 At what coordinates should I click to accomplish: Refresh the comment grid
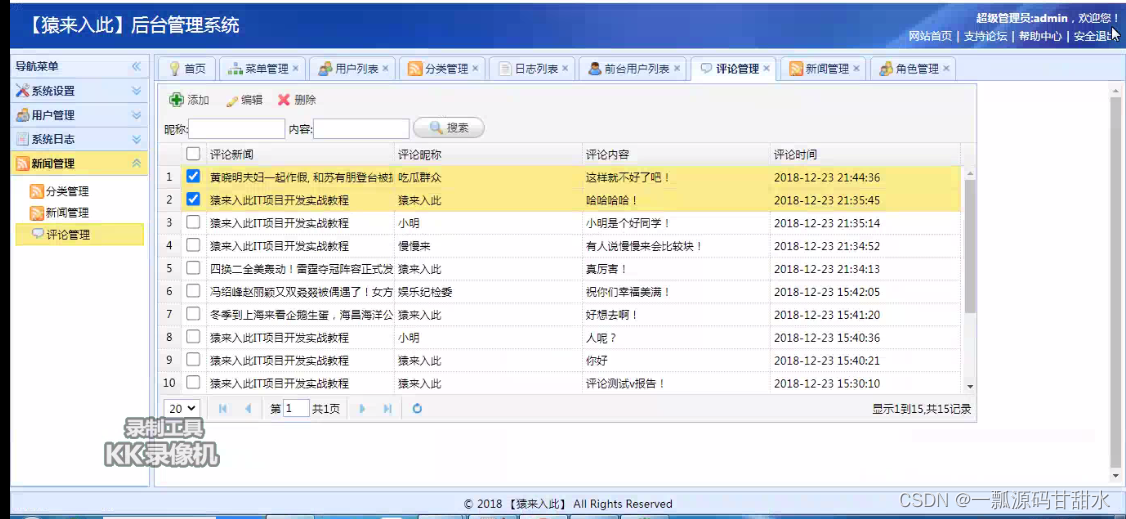tap(417, 408)
